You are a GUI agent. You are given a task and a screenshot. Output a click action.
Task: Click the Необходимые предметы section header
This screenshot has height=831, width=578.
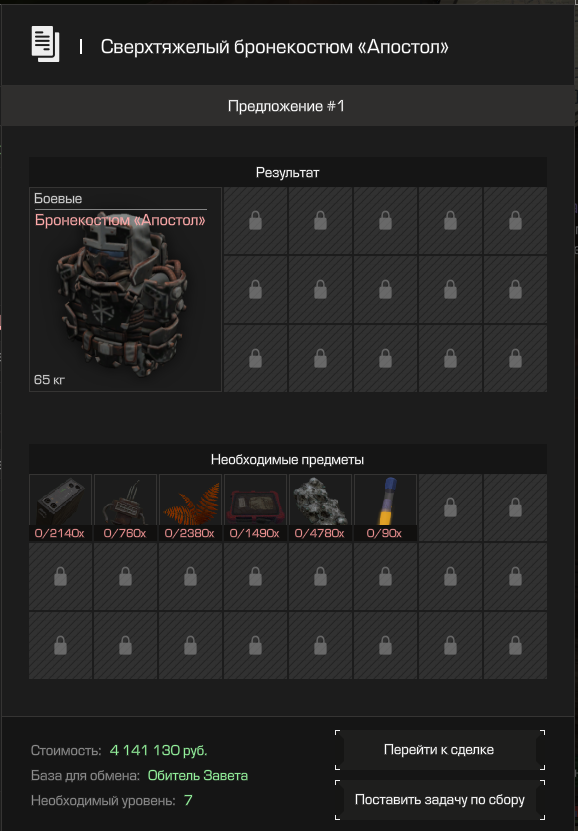tap(288, 459)
